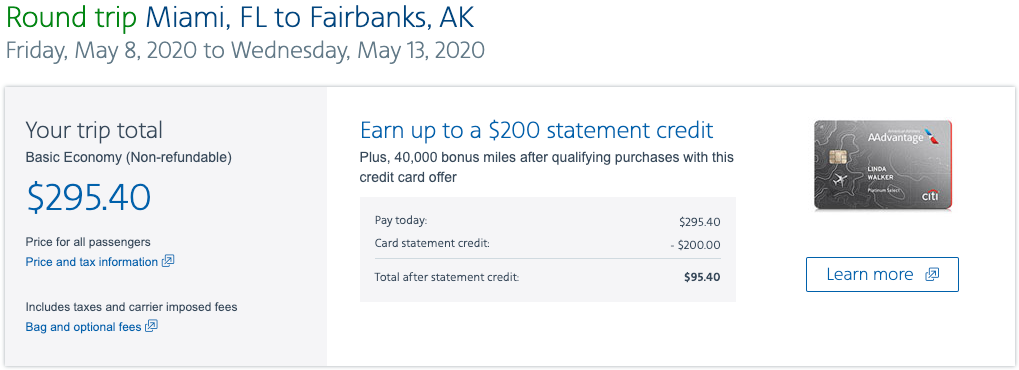Viewport: 1019px width, 370px height.
Task: Click external-link icon beside Bag and optional fees
Action: [151, 326]
